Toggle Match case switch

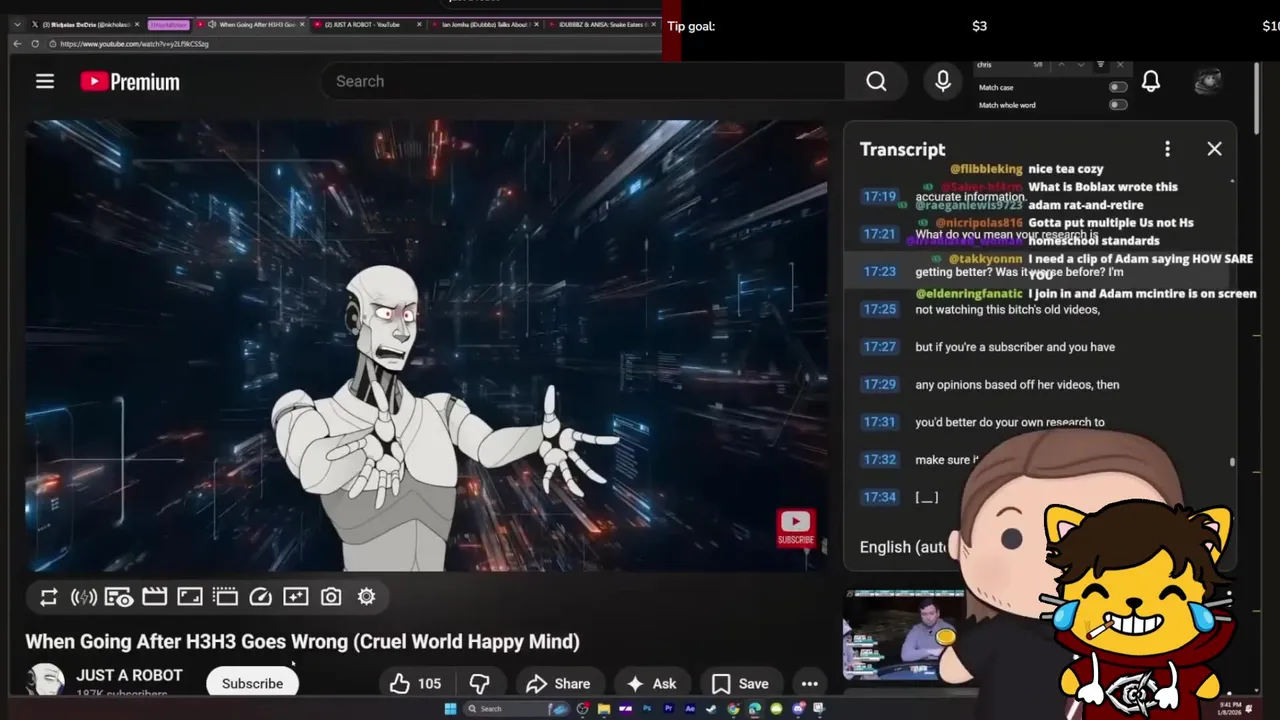point(1118,87)
